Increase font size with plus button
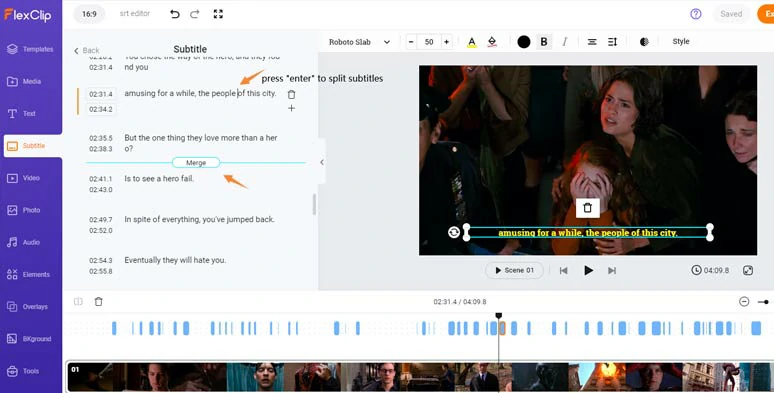 446,42
